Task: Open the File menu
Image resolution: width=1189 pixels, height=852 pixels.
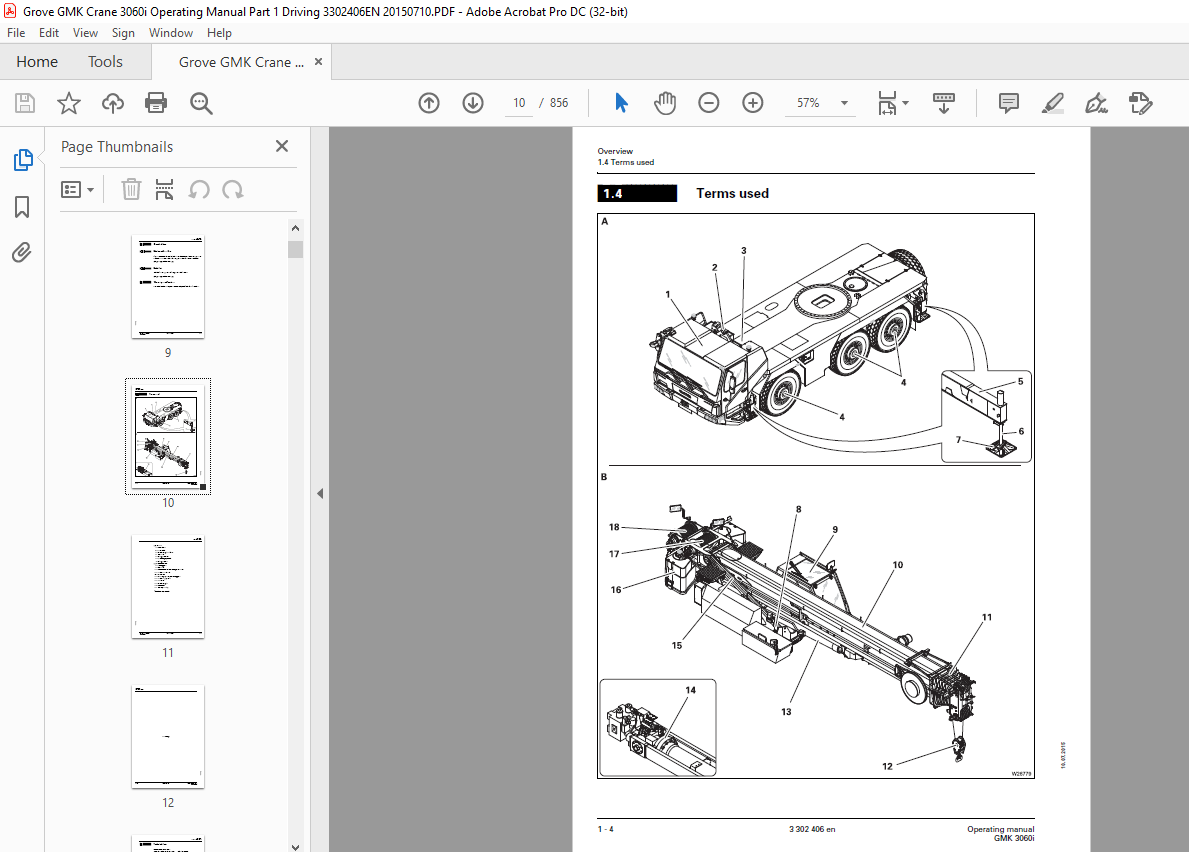Action: click(x=16, y=33)
